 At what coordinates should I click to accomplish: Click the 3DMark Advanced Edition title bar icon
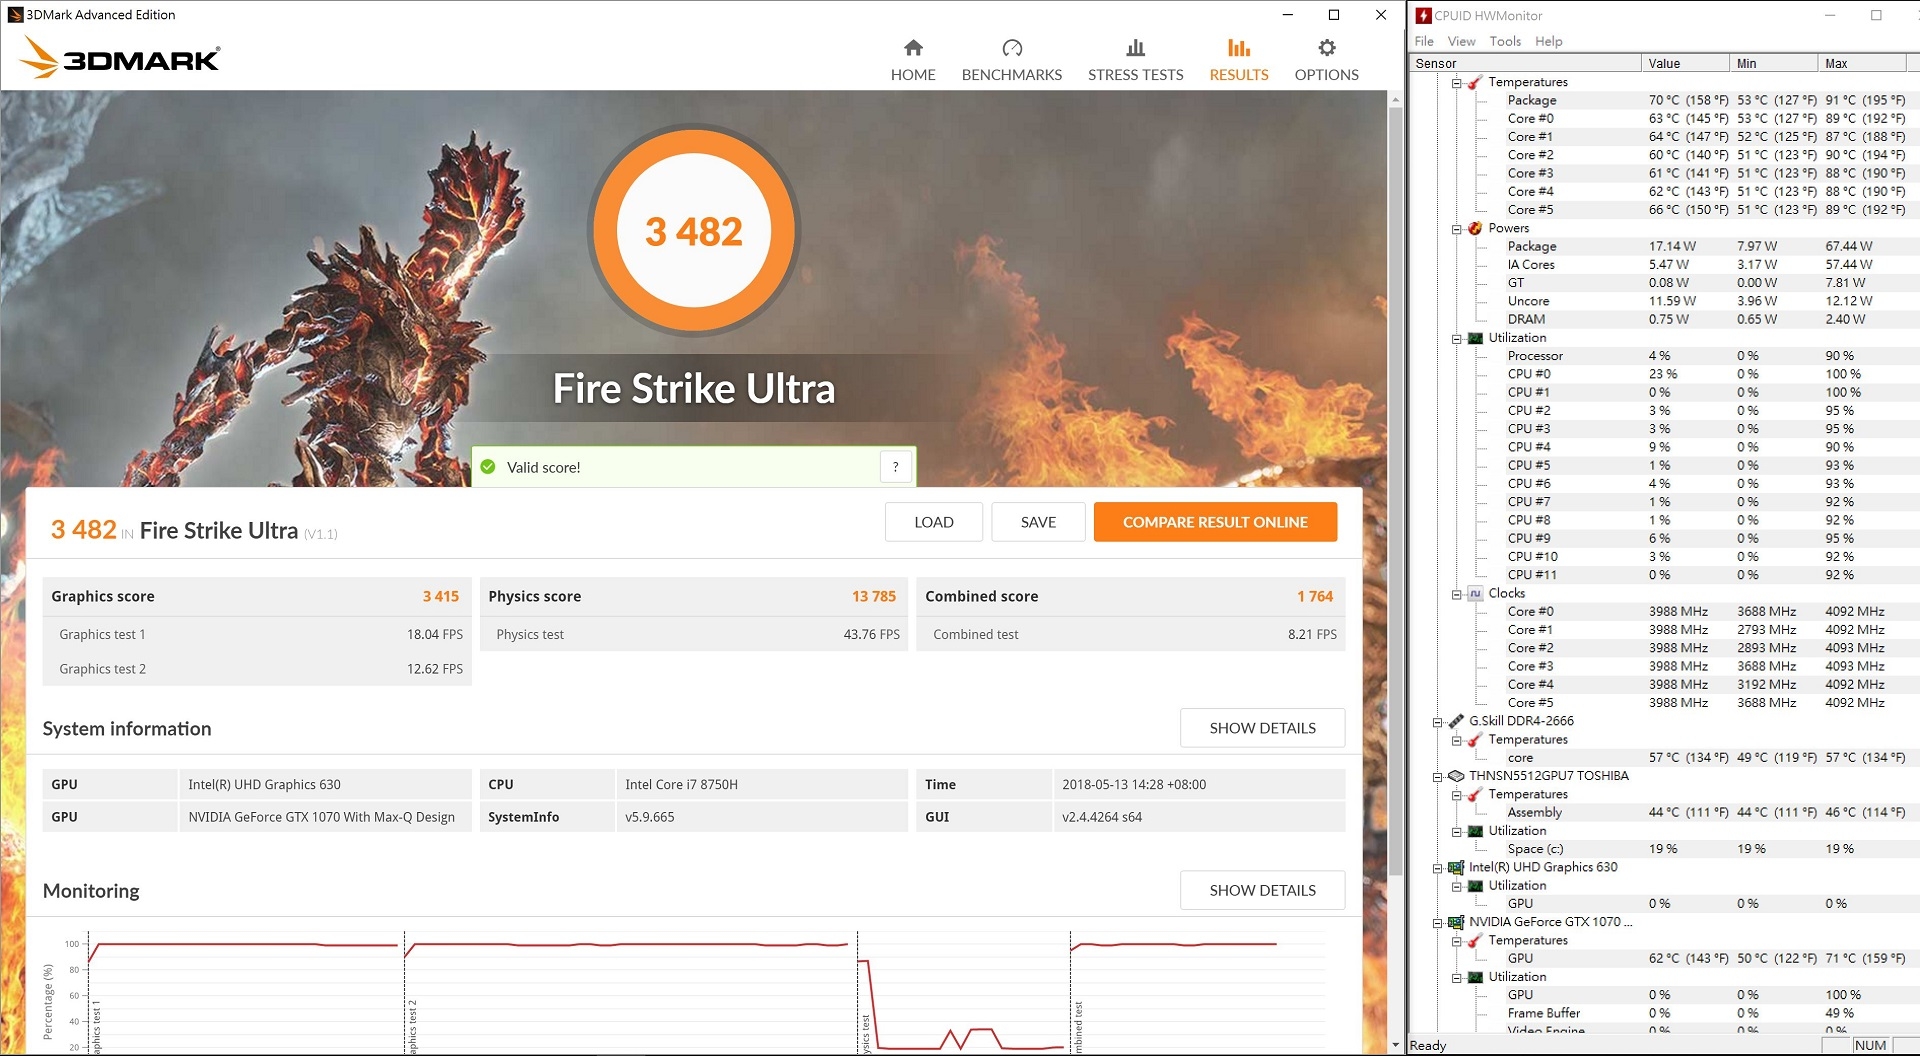15,15
